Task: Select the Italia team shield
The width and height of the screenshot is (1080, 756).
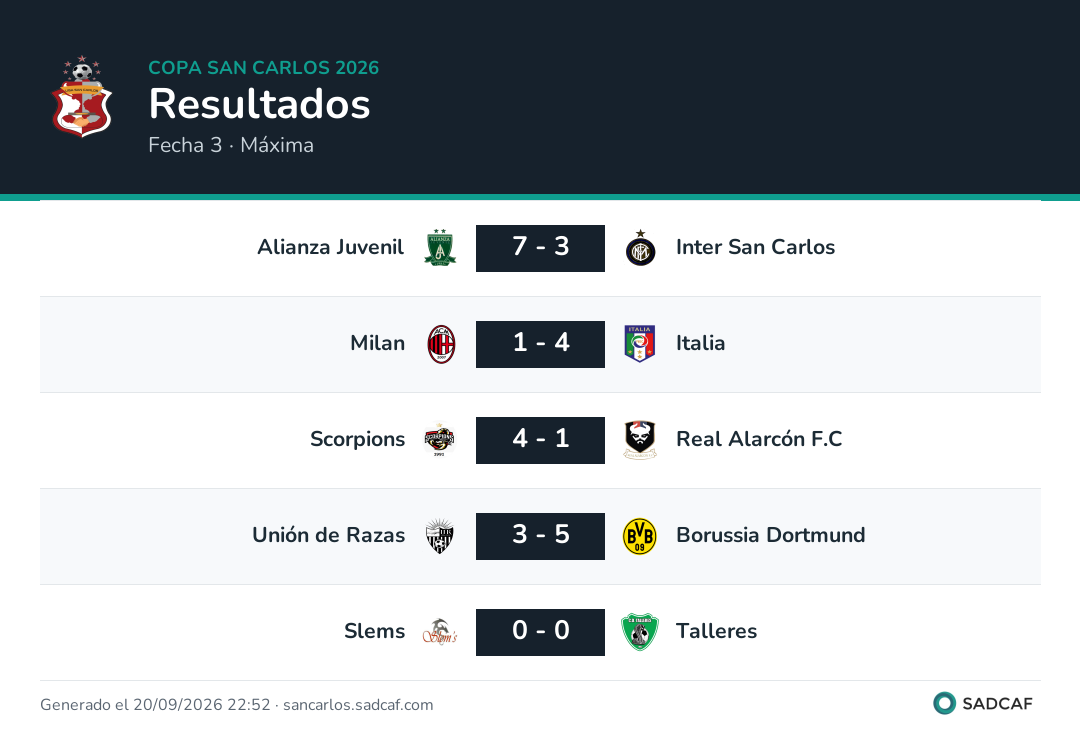Action: (640, 344)
